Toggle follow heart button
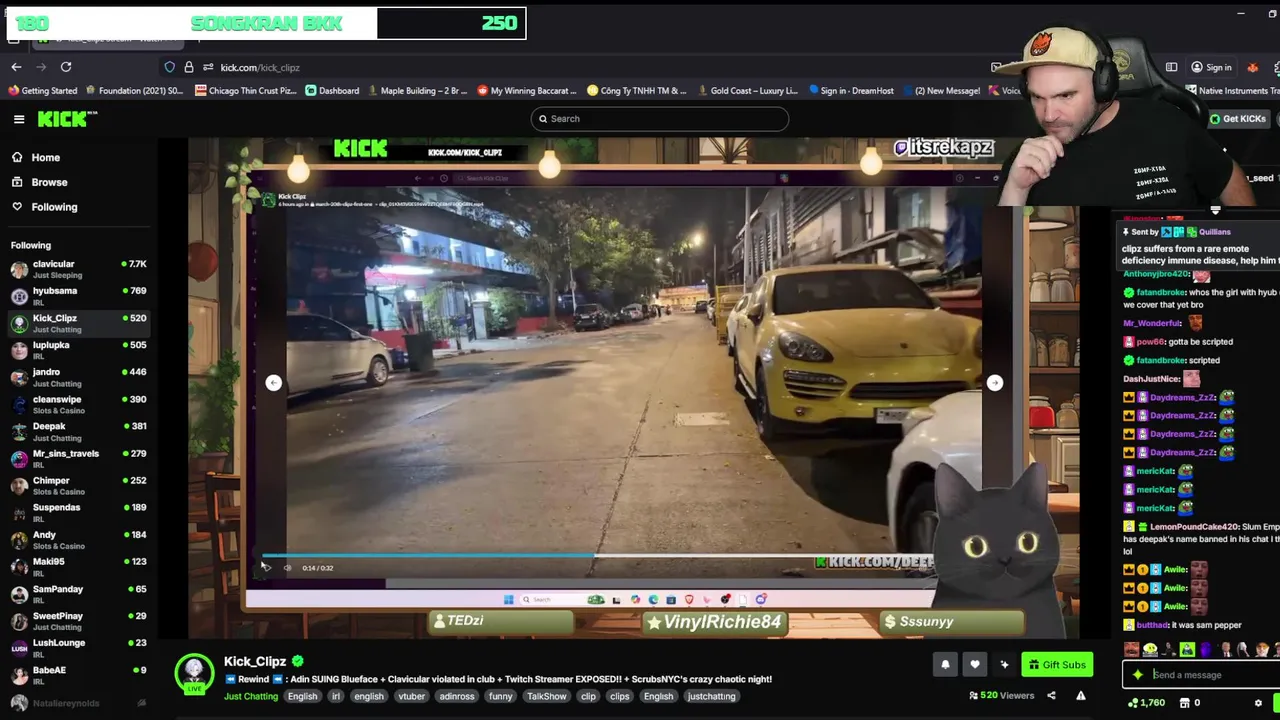This screenshot has width=1280, height=720. pos(975,665)
